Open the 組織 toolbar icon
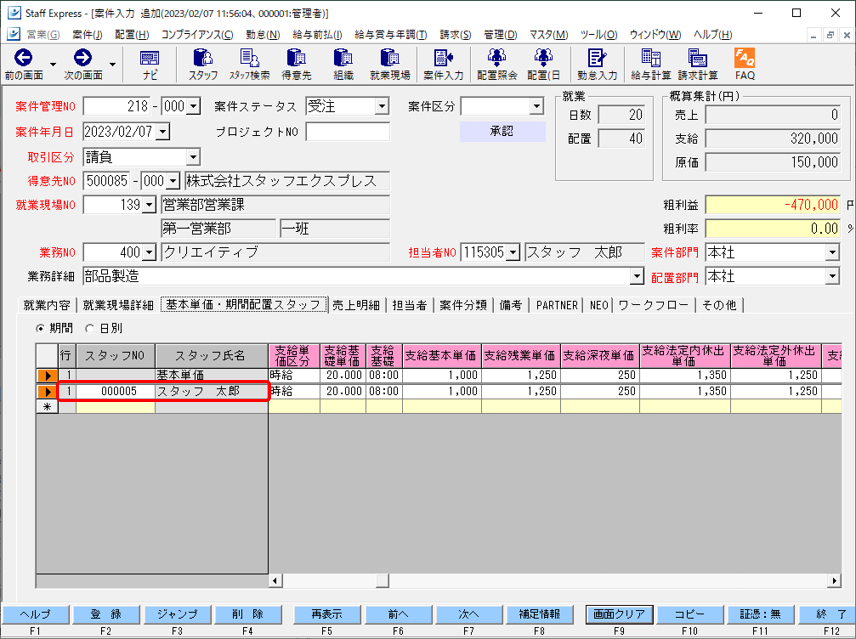 [x=343, y=57]
